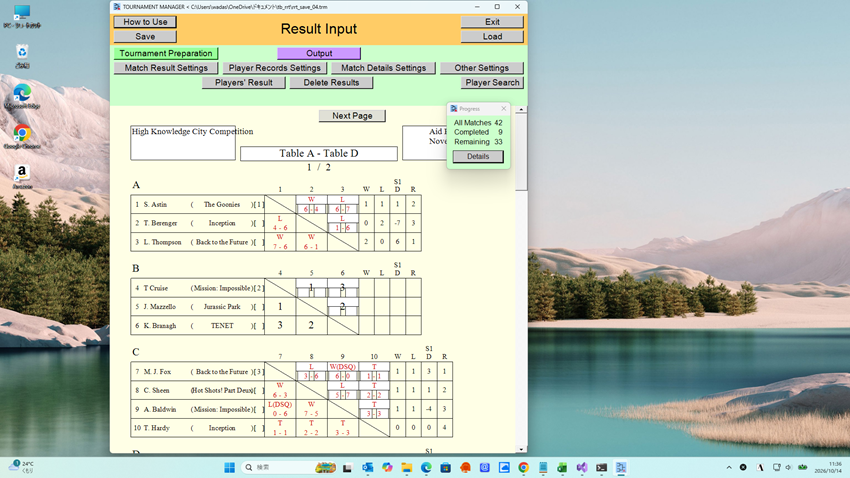The image size is (850, 478).
Task: Click the 'High Knowledge City Competition' title box
Action: [183, 143]
